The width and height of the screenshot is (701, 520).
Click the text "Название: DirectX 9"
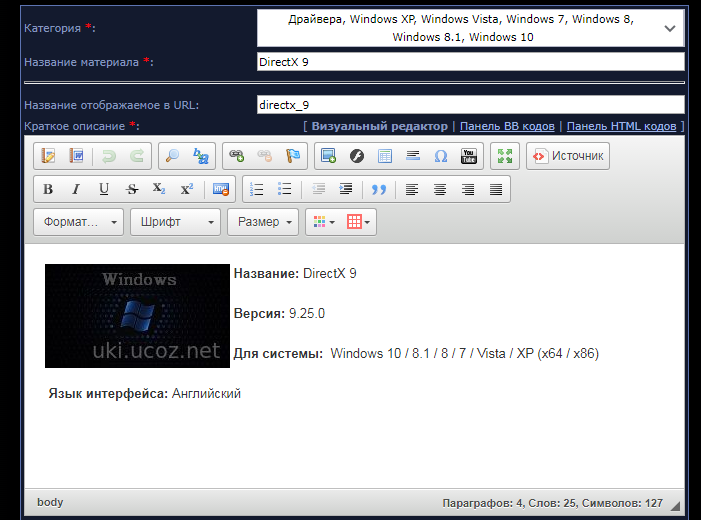point(295,273)
